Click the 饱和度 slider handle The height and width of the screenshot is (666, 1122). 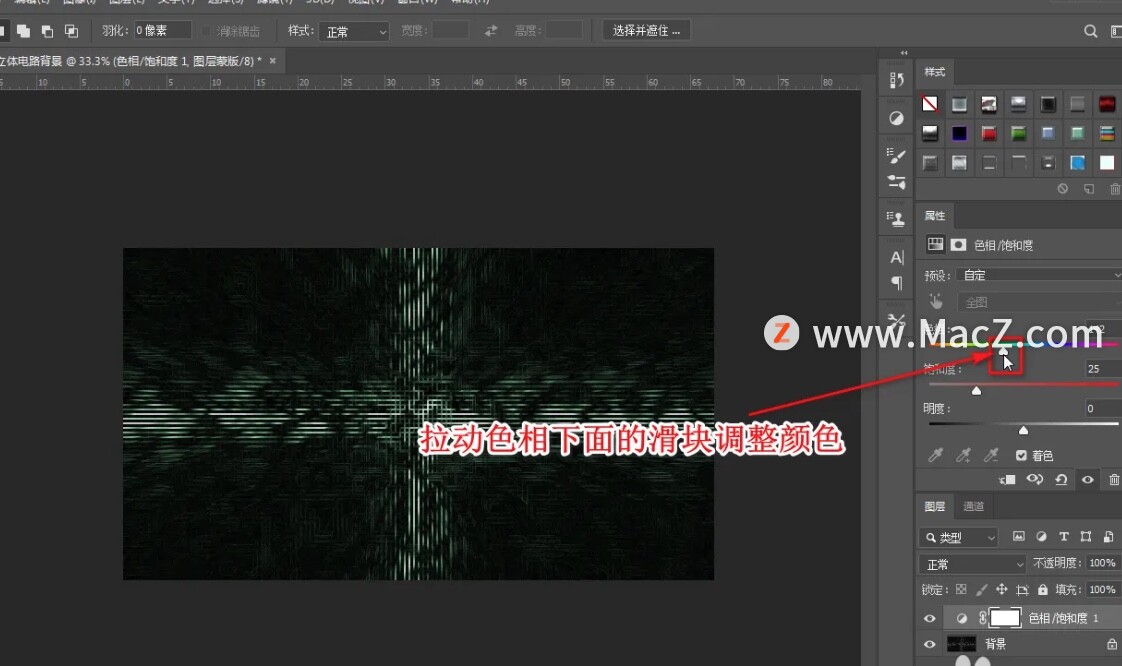(976, 391)
